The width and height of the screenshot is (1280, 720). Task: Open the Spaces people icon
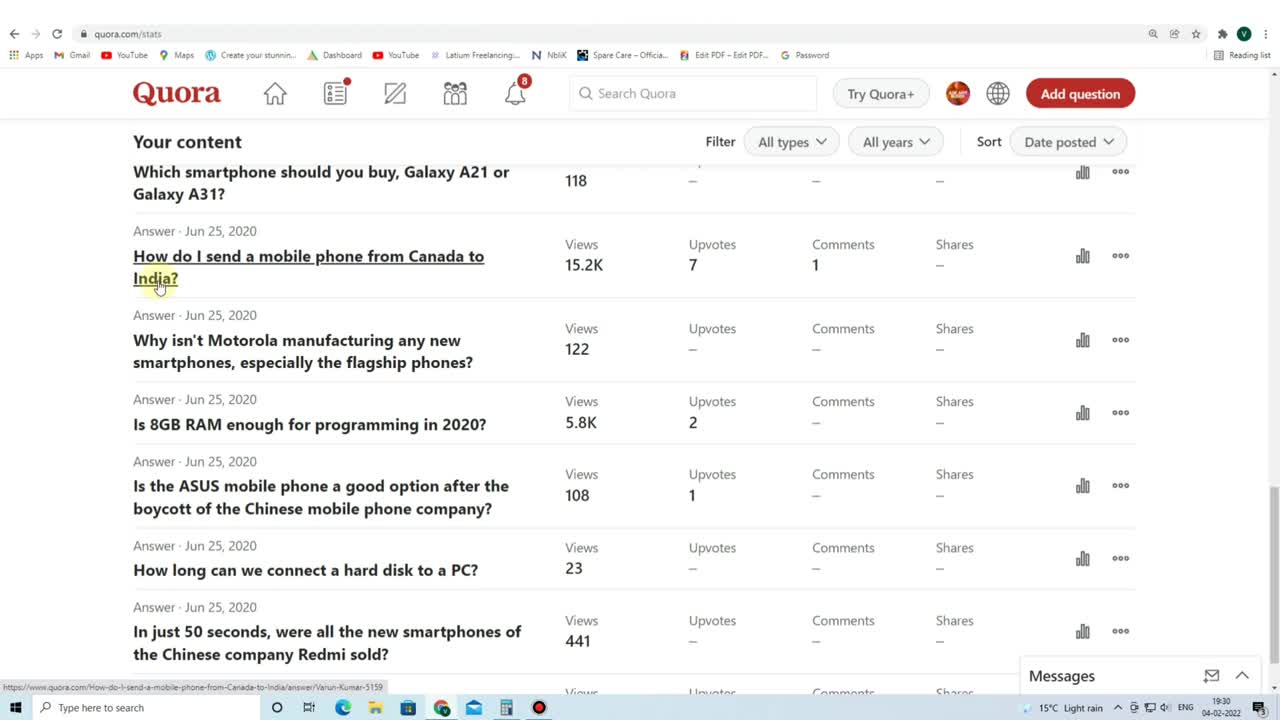455,94
